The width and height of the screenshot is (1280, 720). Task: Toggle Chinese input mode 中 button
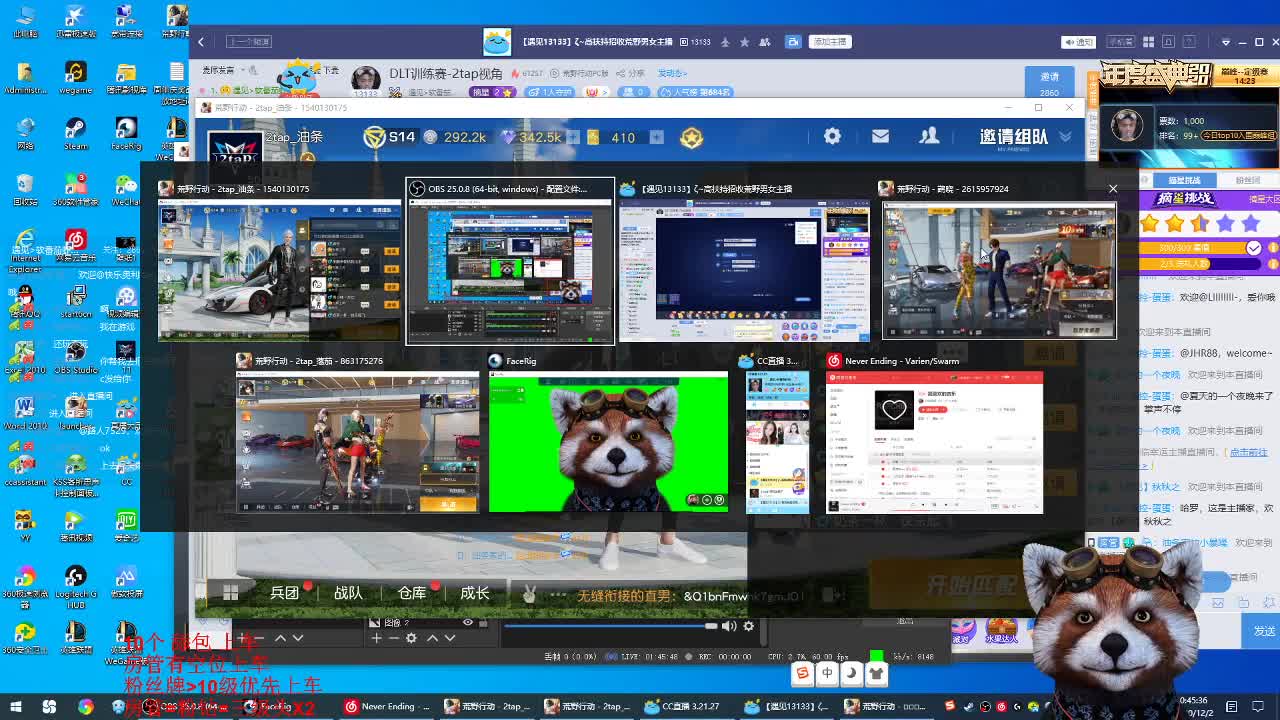click(827, 673)
